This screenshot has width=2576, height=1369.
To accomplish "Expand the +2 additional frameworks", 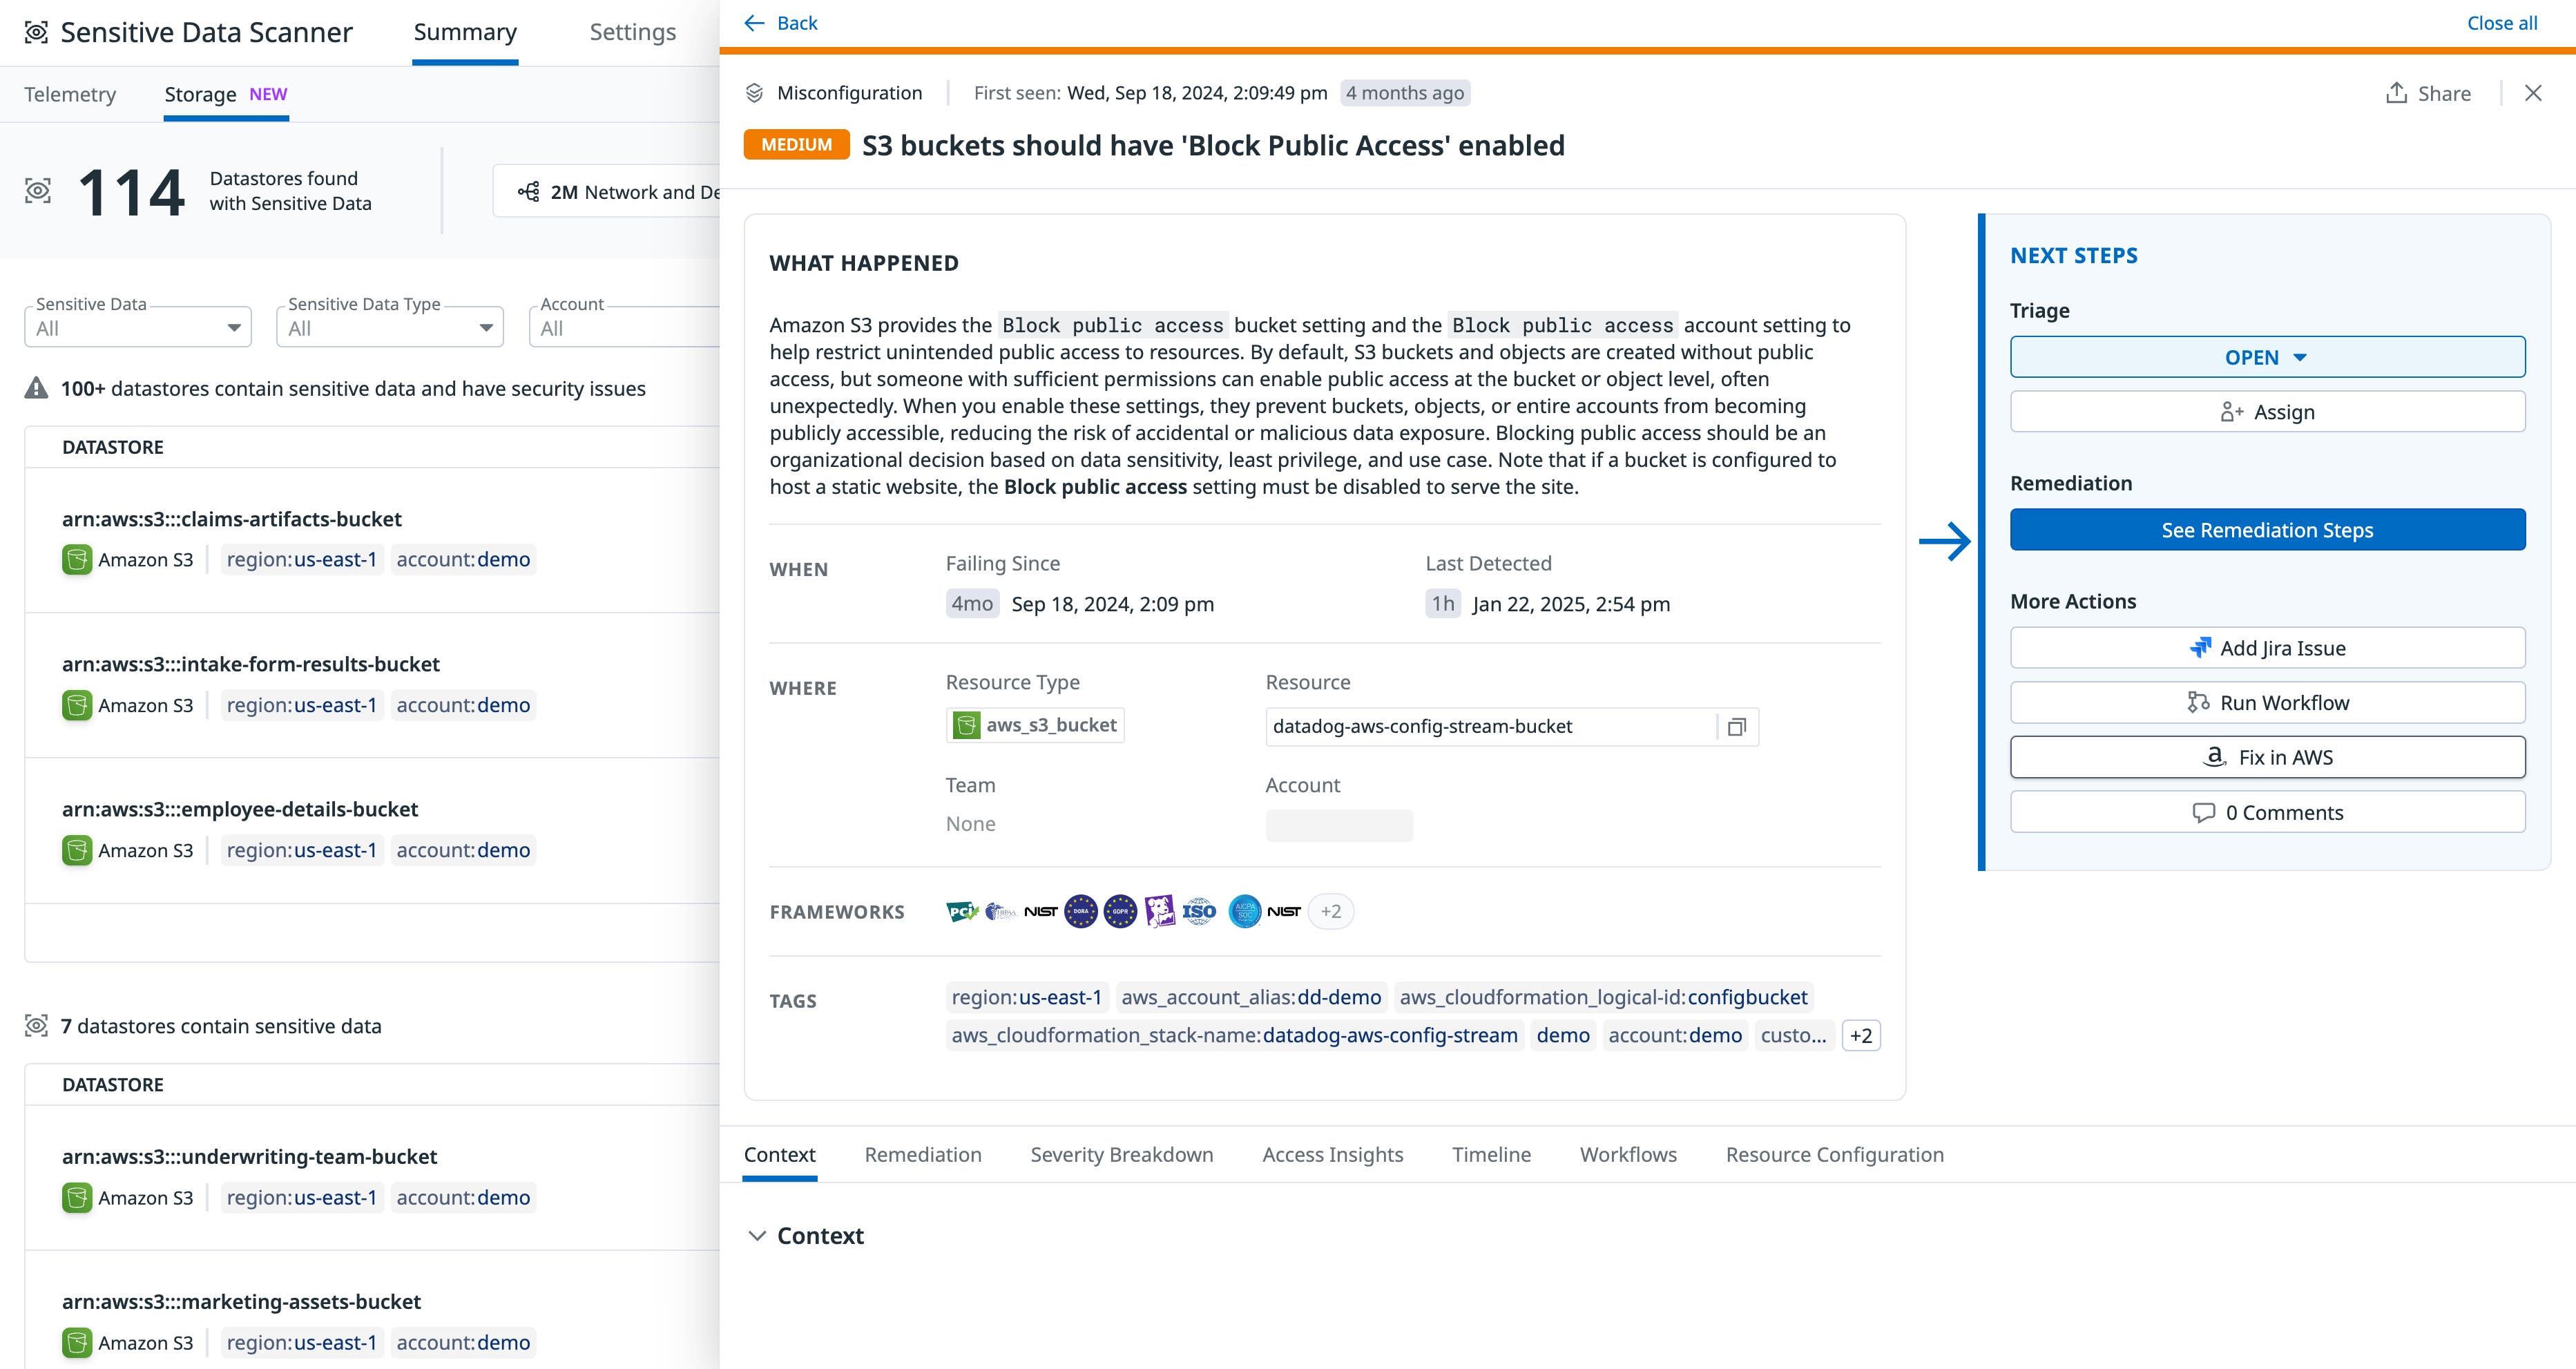I will click(1330, 911).
